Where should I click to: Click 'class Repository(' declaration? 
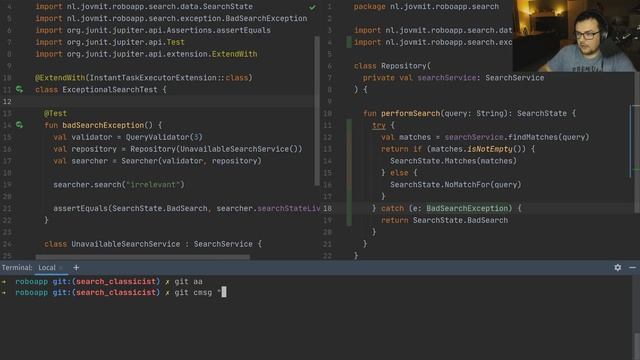[392, 66]
